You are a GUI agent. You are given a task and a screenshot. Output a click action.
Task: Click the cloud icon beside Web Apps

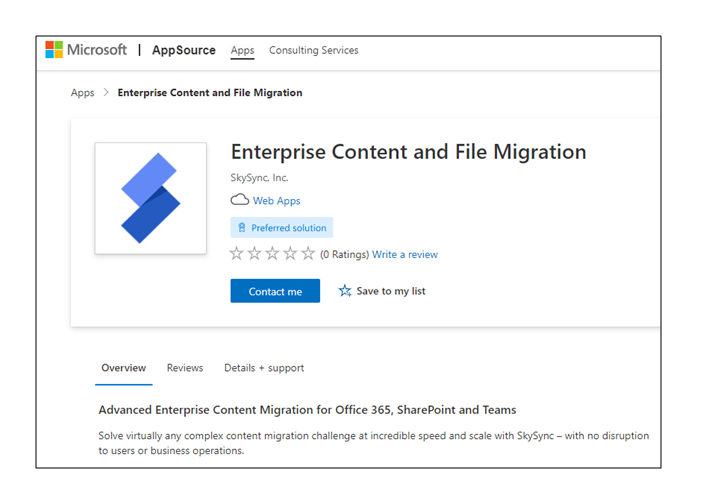click(240, 199)
